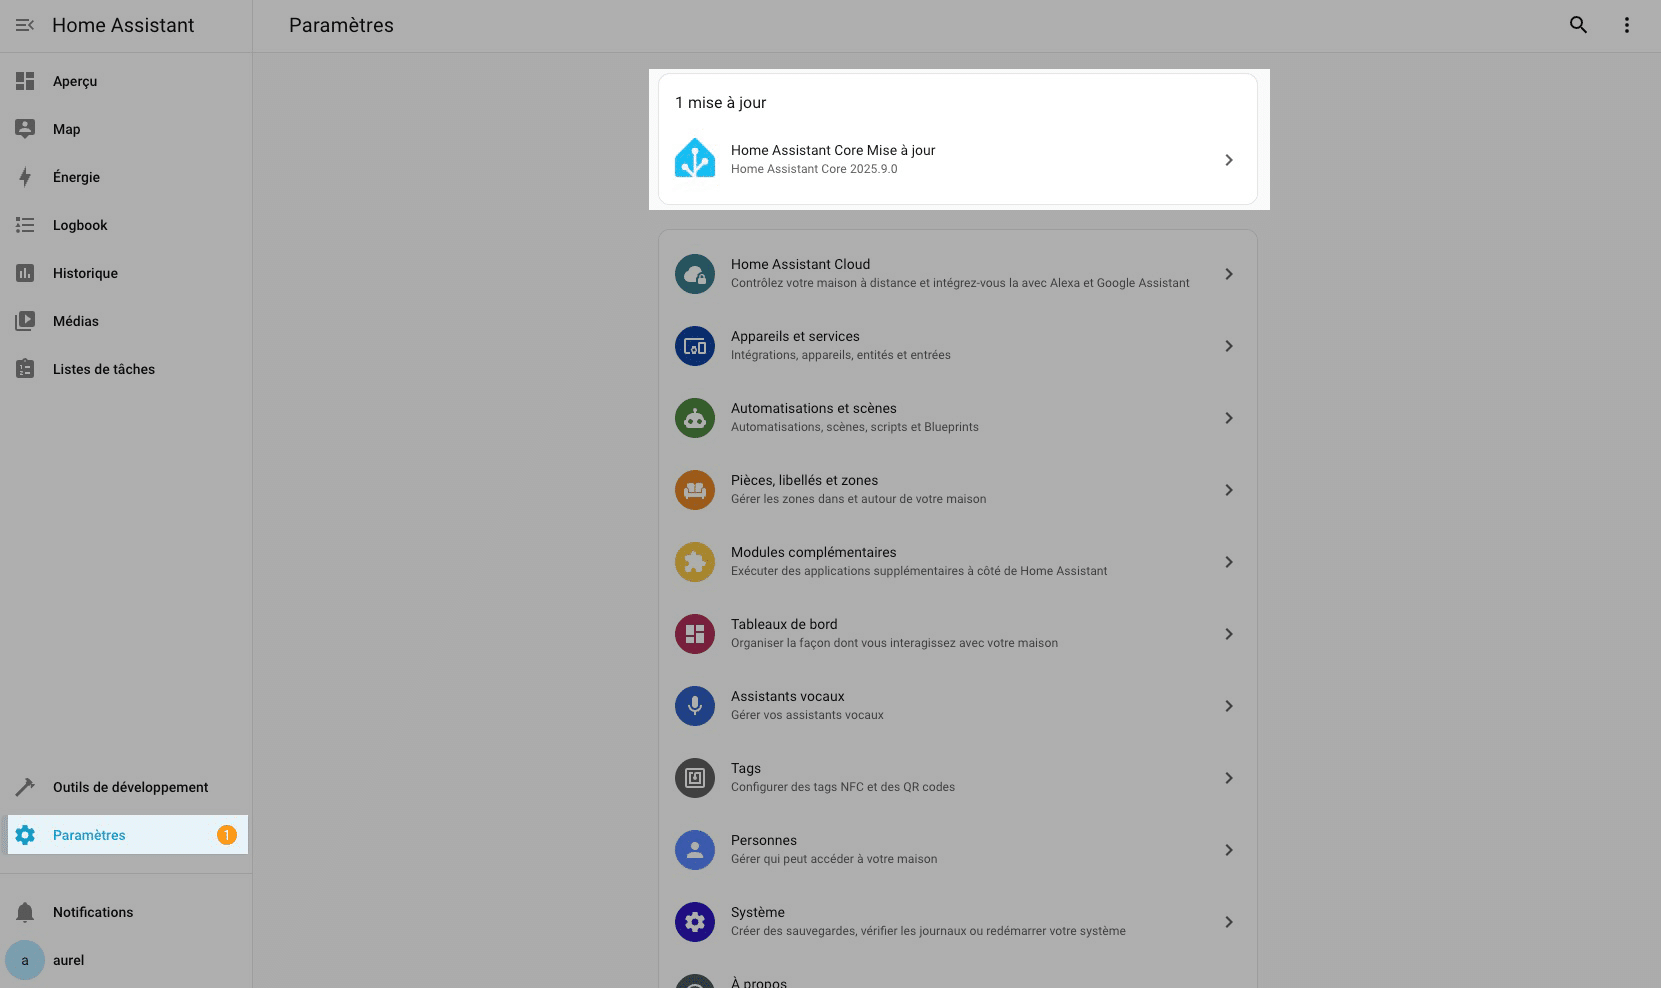Click the Pièces, libellés et zones sofa icon
The width and height of the screenshot is (1661, 988).
[695, 490]
